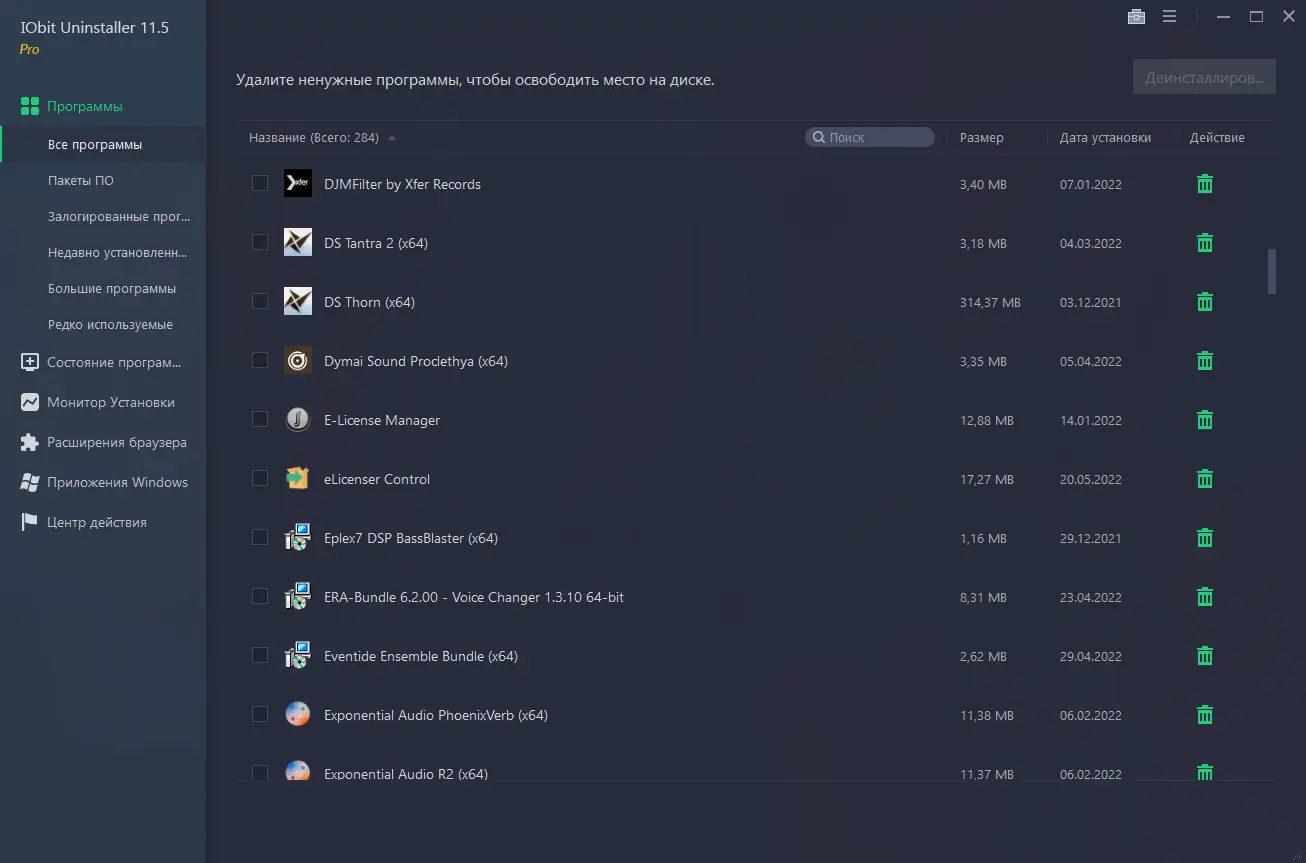Open the gift box icon in the titlebar
The image size is (1306, 863).
[x=1136, y=17]
